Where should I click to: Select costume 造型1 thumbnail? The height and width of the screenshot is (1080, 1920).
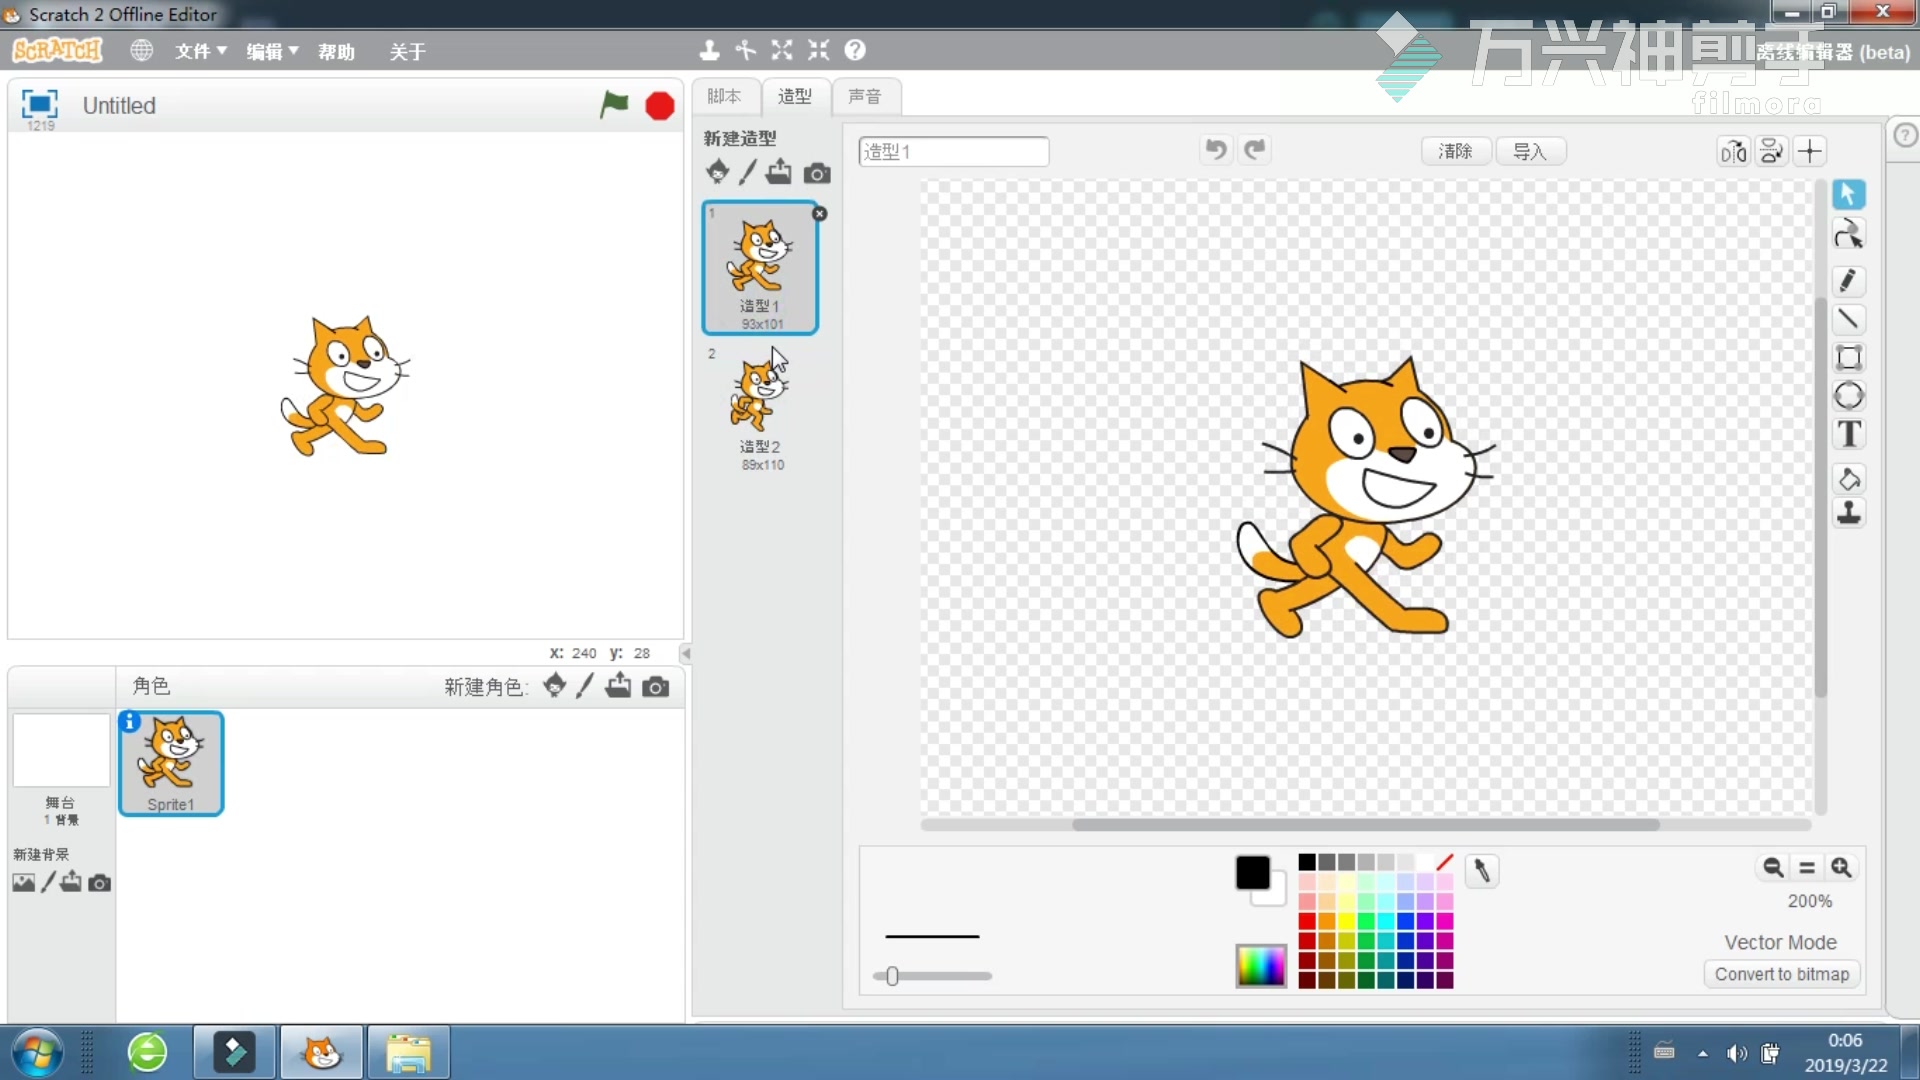(760, 267)
